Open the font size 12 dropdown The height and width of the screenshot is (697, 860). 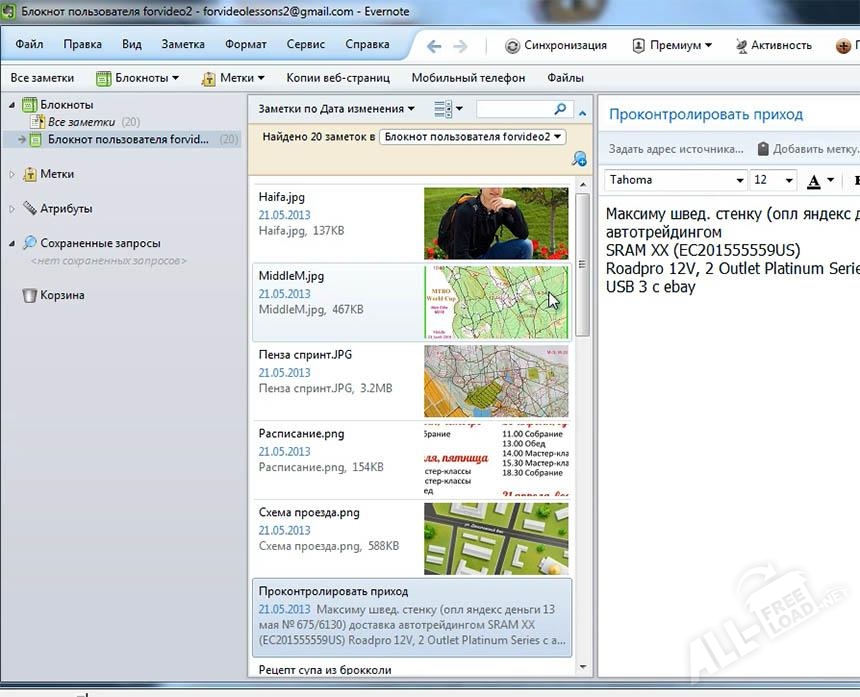[789, 181]
